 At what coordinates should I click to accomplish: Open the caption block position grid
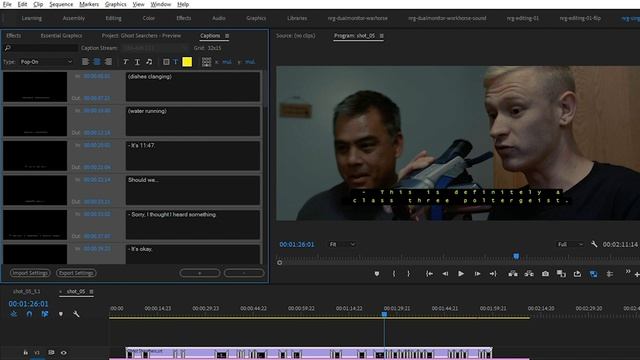[x=207, y=62]
